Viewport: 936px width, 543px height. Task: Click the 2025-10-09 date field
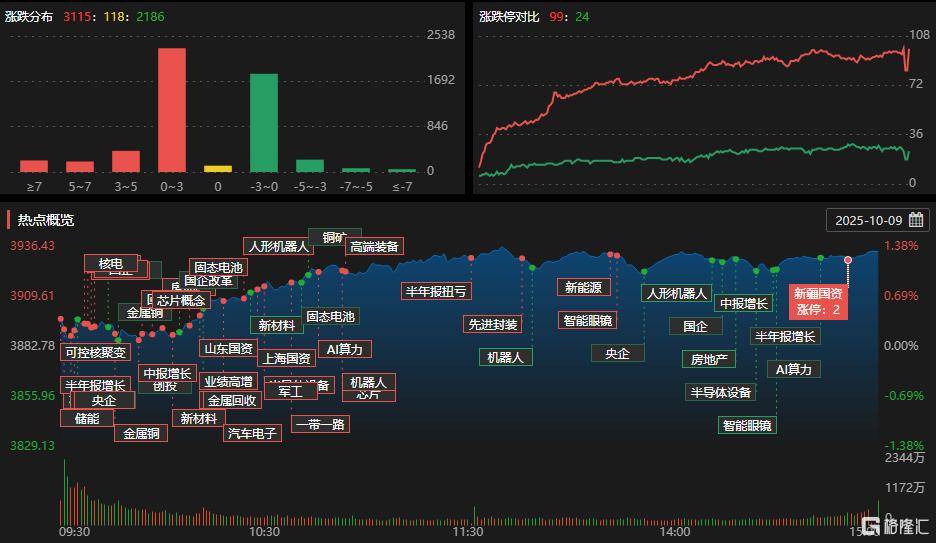(x=878, y=220)
